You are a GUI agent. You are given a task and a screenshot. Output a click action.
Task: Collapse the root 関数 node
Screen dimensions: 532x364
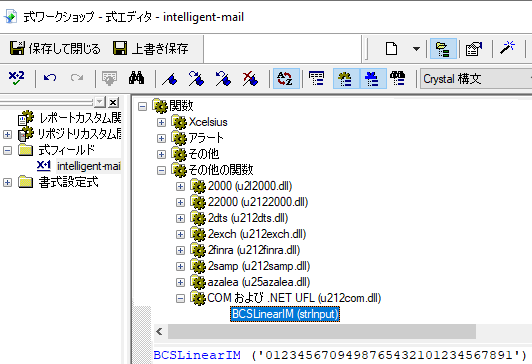coord(142,107)
